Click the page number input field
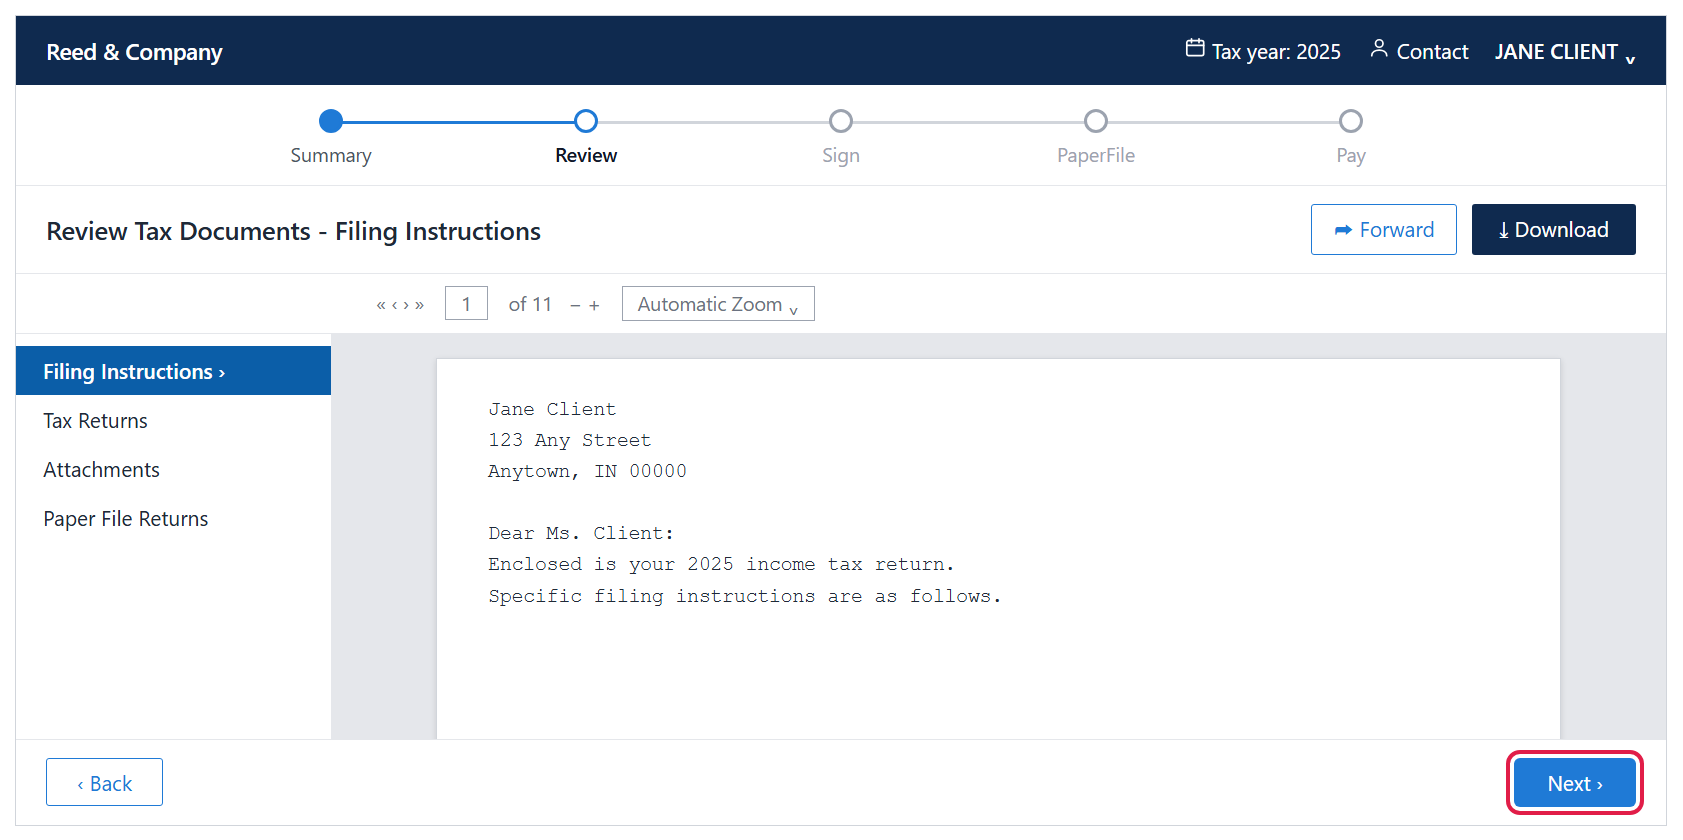 click(466, 304)
